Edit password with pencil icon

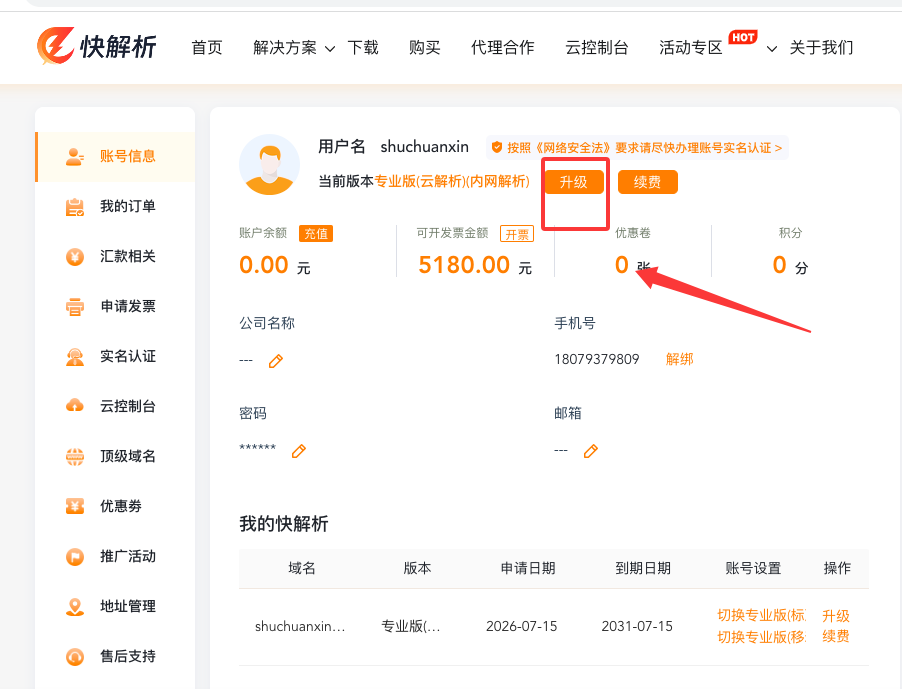point(299,451)
